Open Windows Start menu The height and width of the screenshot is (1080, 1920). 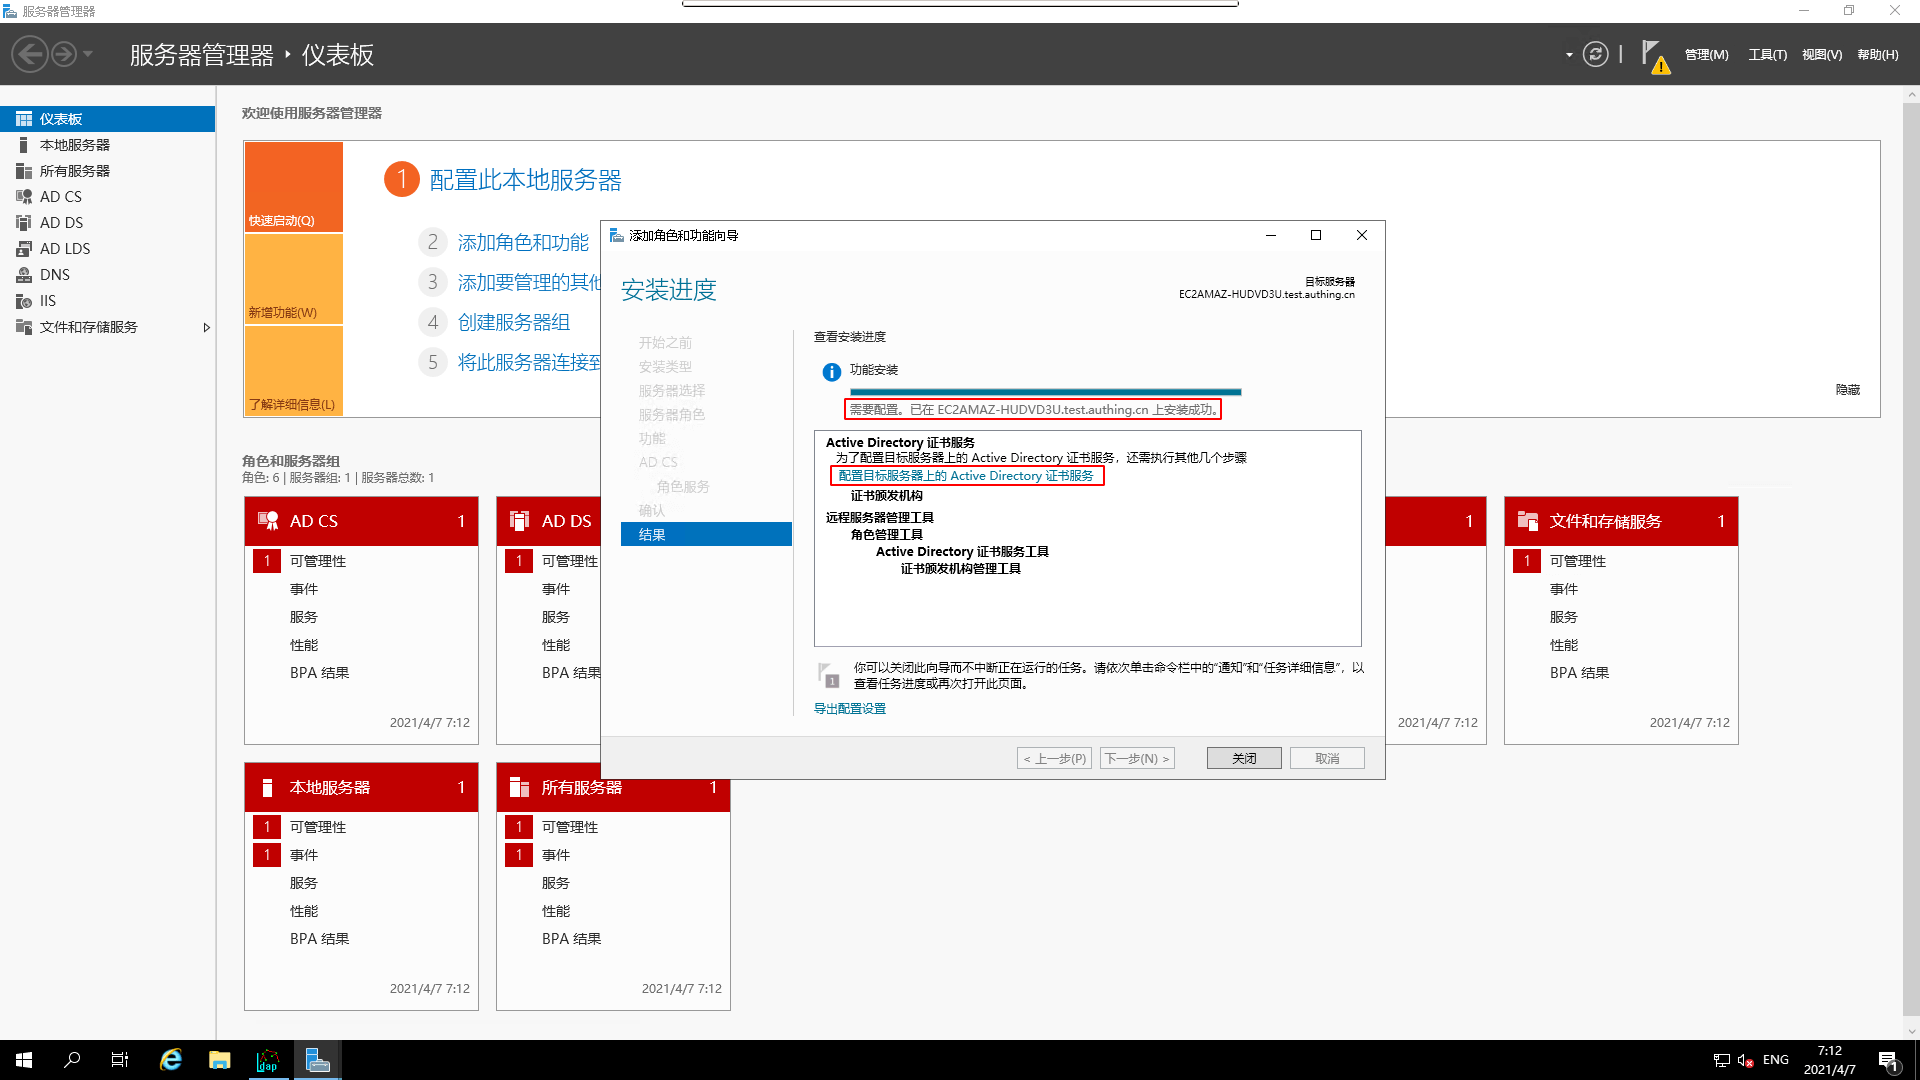24,1060
